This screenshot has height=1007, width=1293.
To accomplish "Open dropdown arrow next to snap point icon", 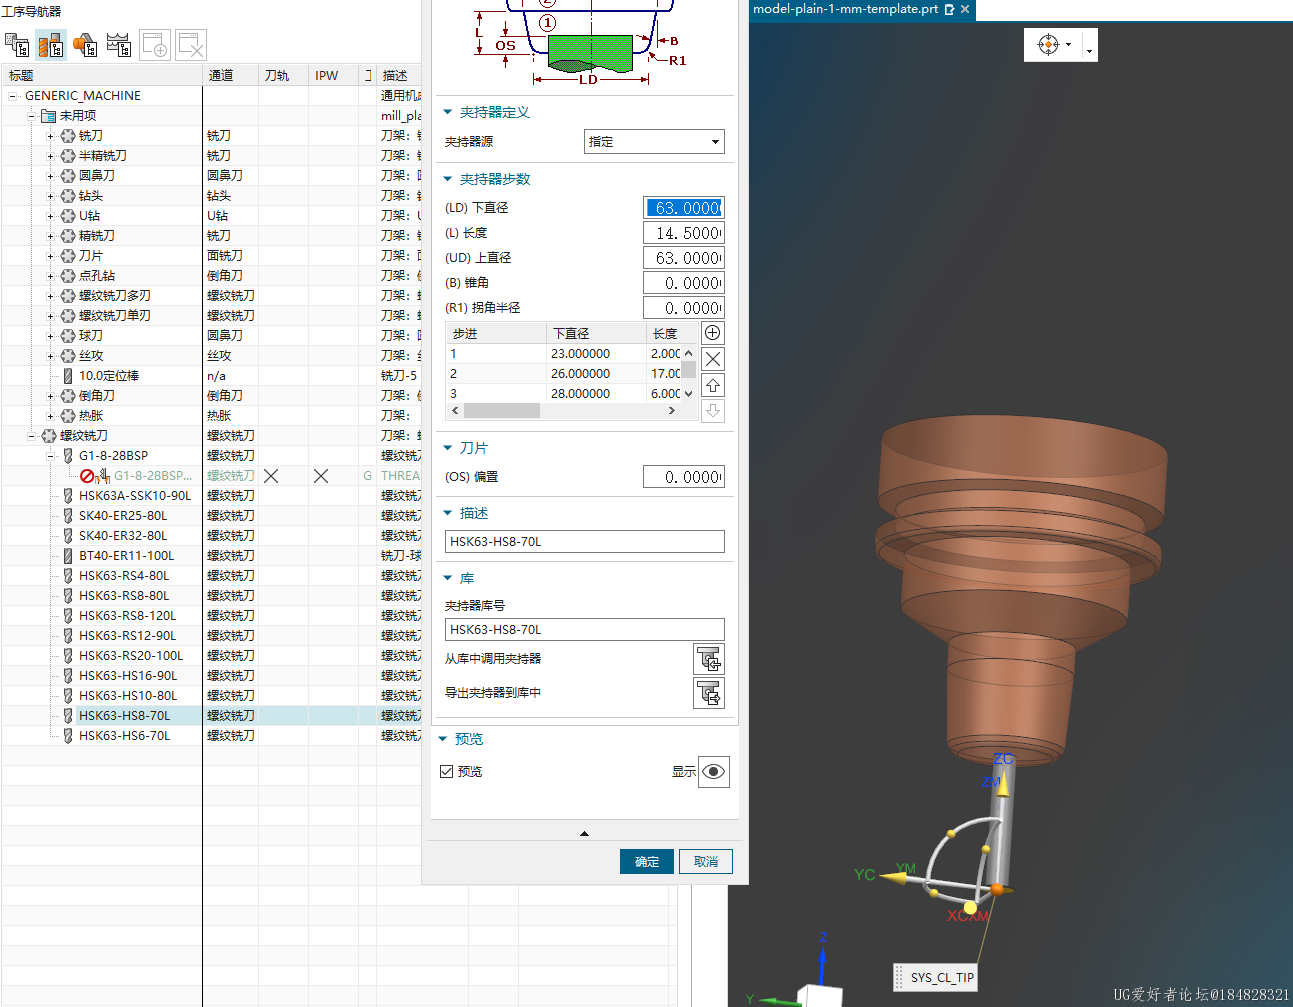I will [x=1068, y=45].
